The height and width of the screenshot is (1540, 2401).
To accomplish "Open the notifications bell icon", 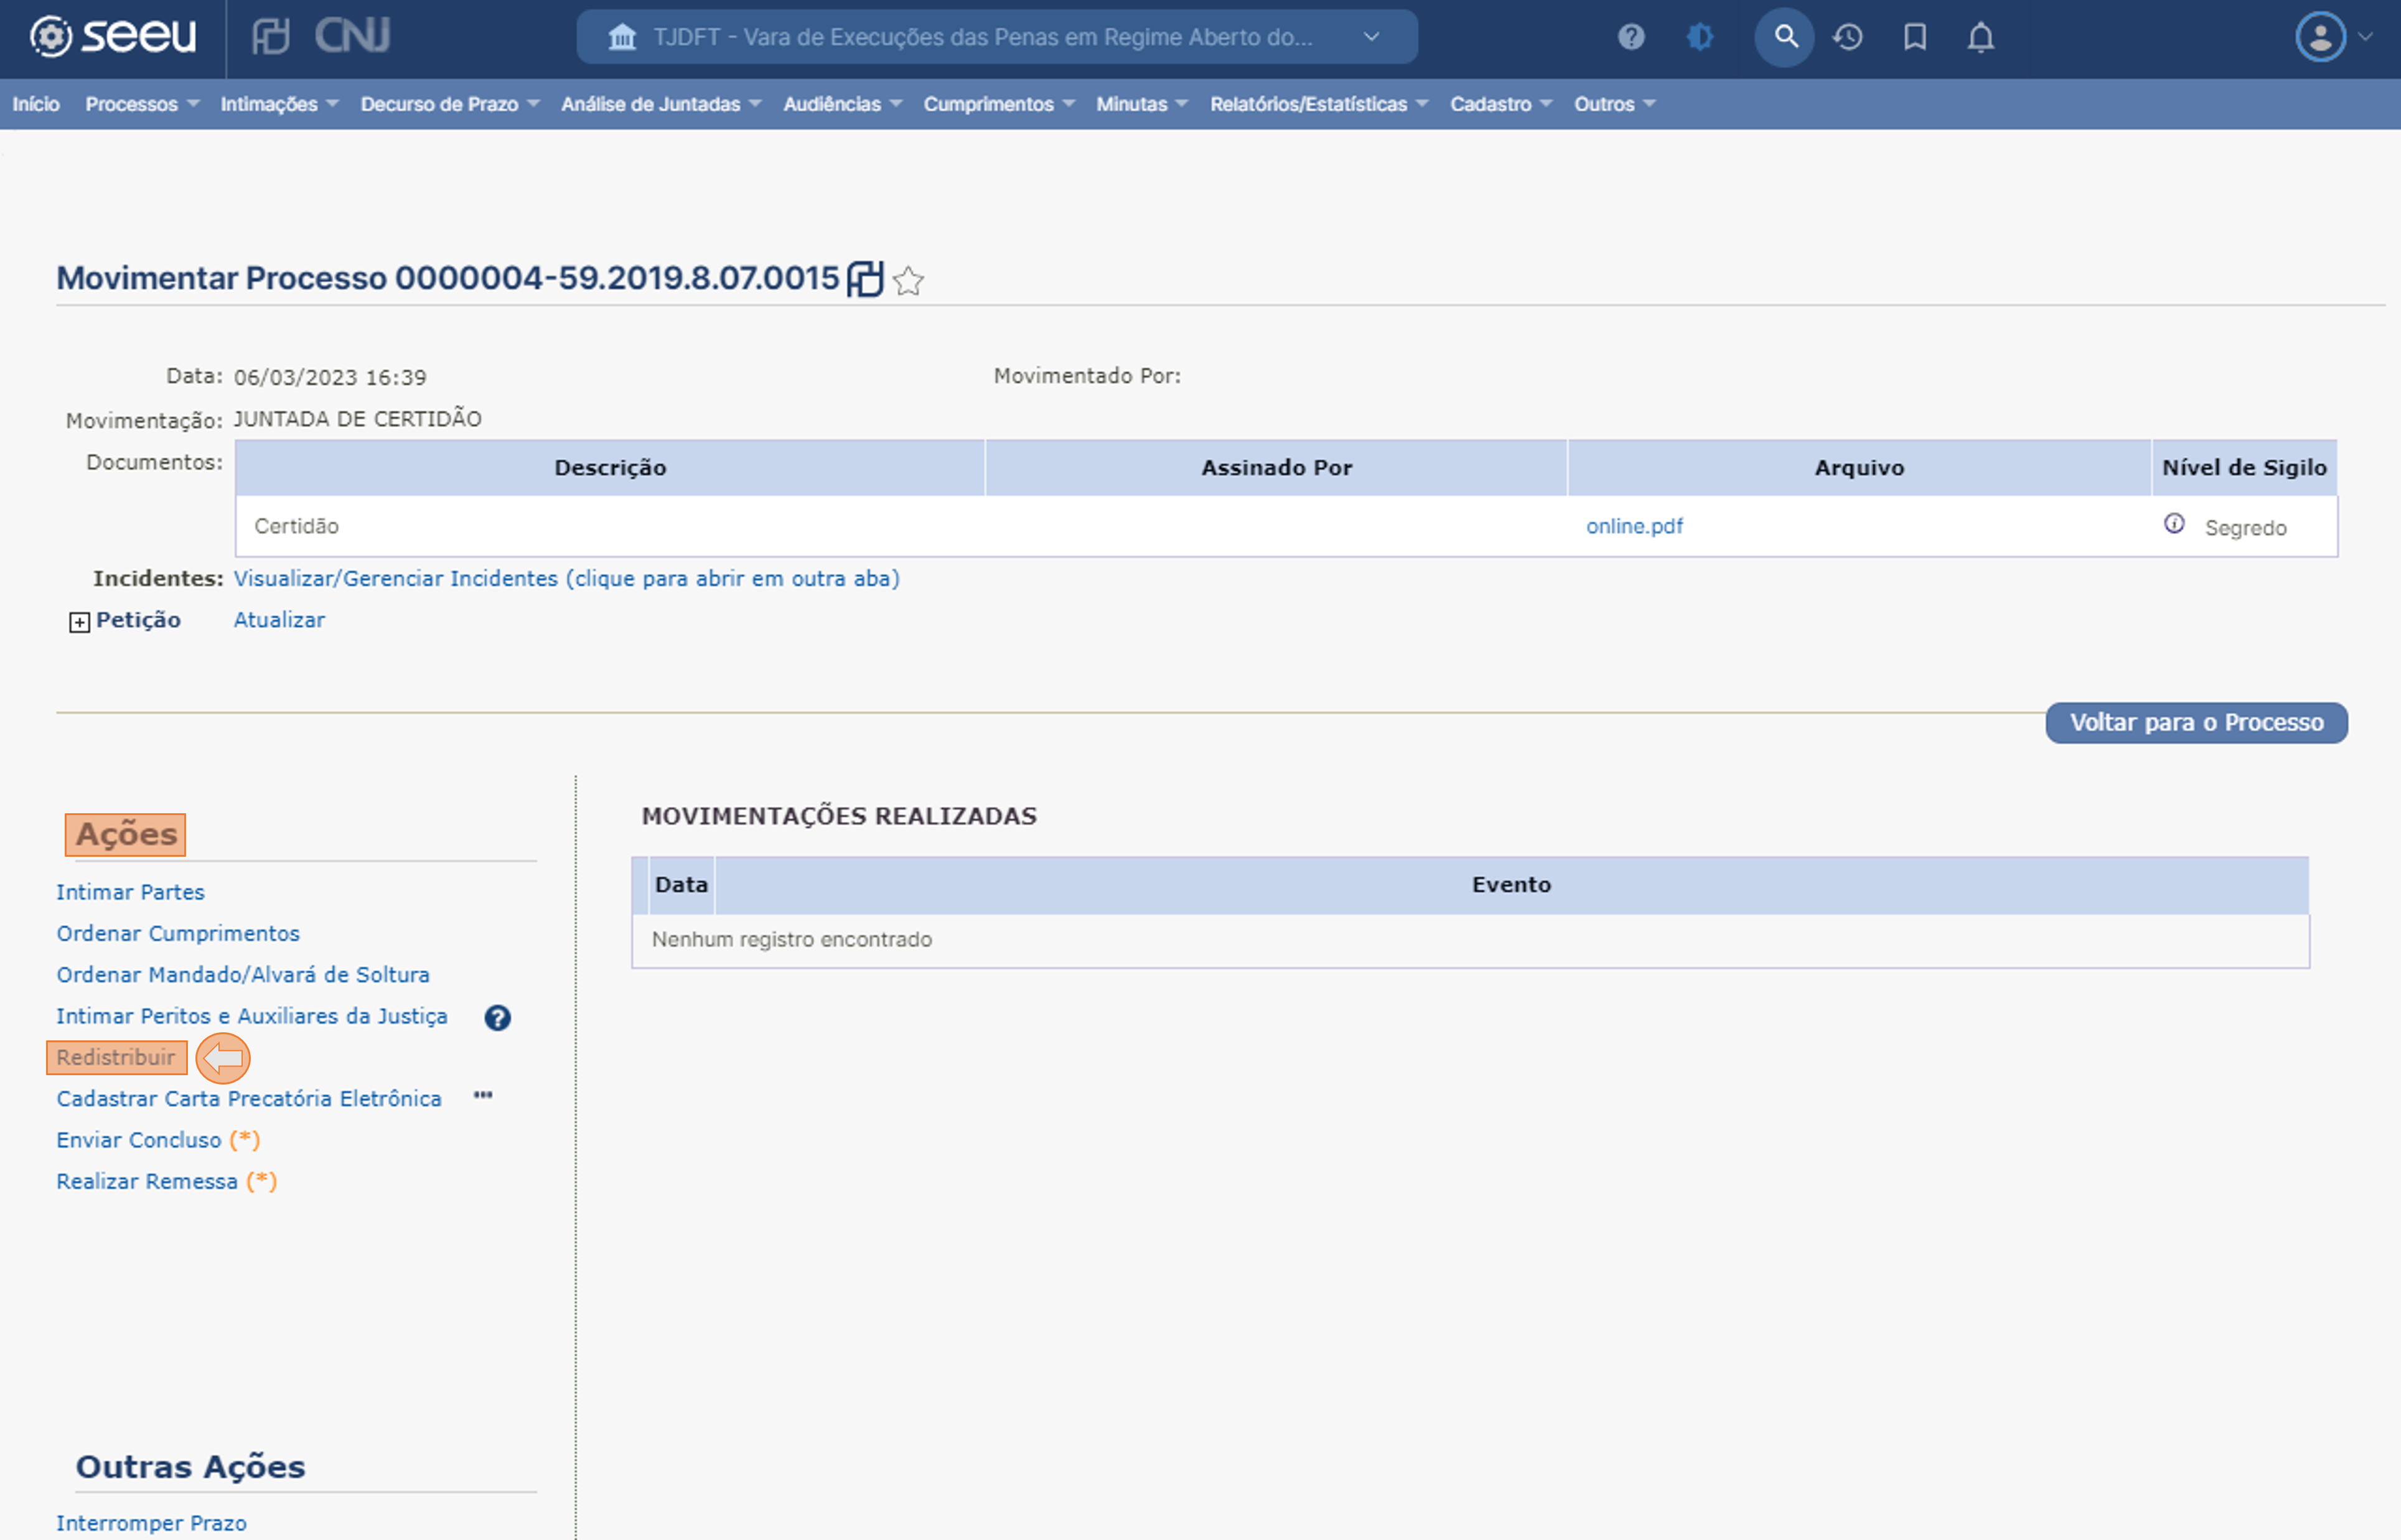I will coord(1981,37).
